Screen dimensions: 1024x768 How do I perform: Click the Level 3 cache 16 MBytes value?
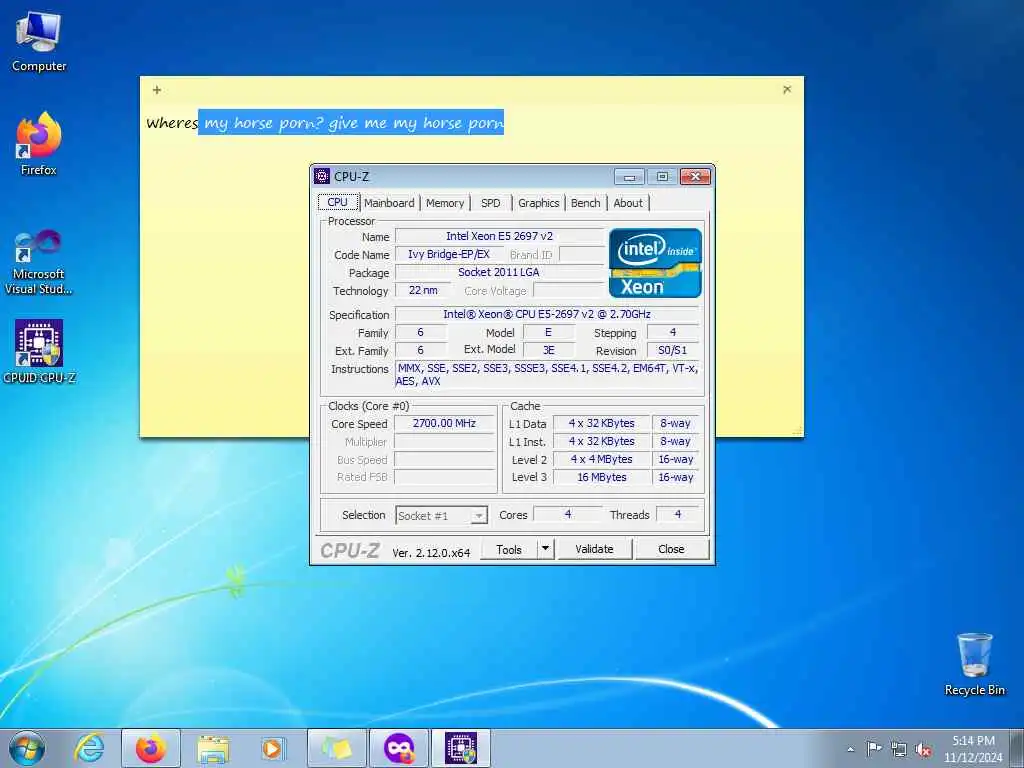coord(601,477)
